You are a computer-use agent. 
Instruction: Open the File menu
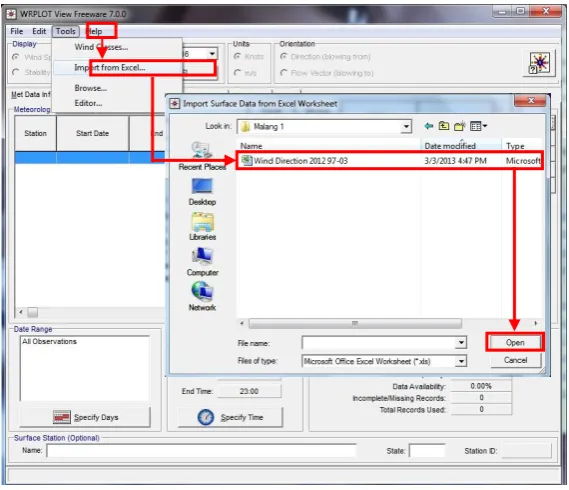coord(17,31)
